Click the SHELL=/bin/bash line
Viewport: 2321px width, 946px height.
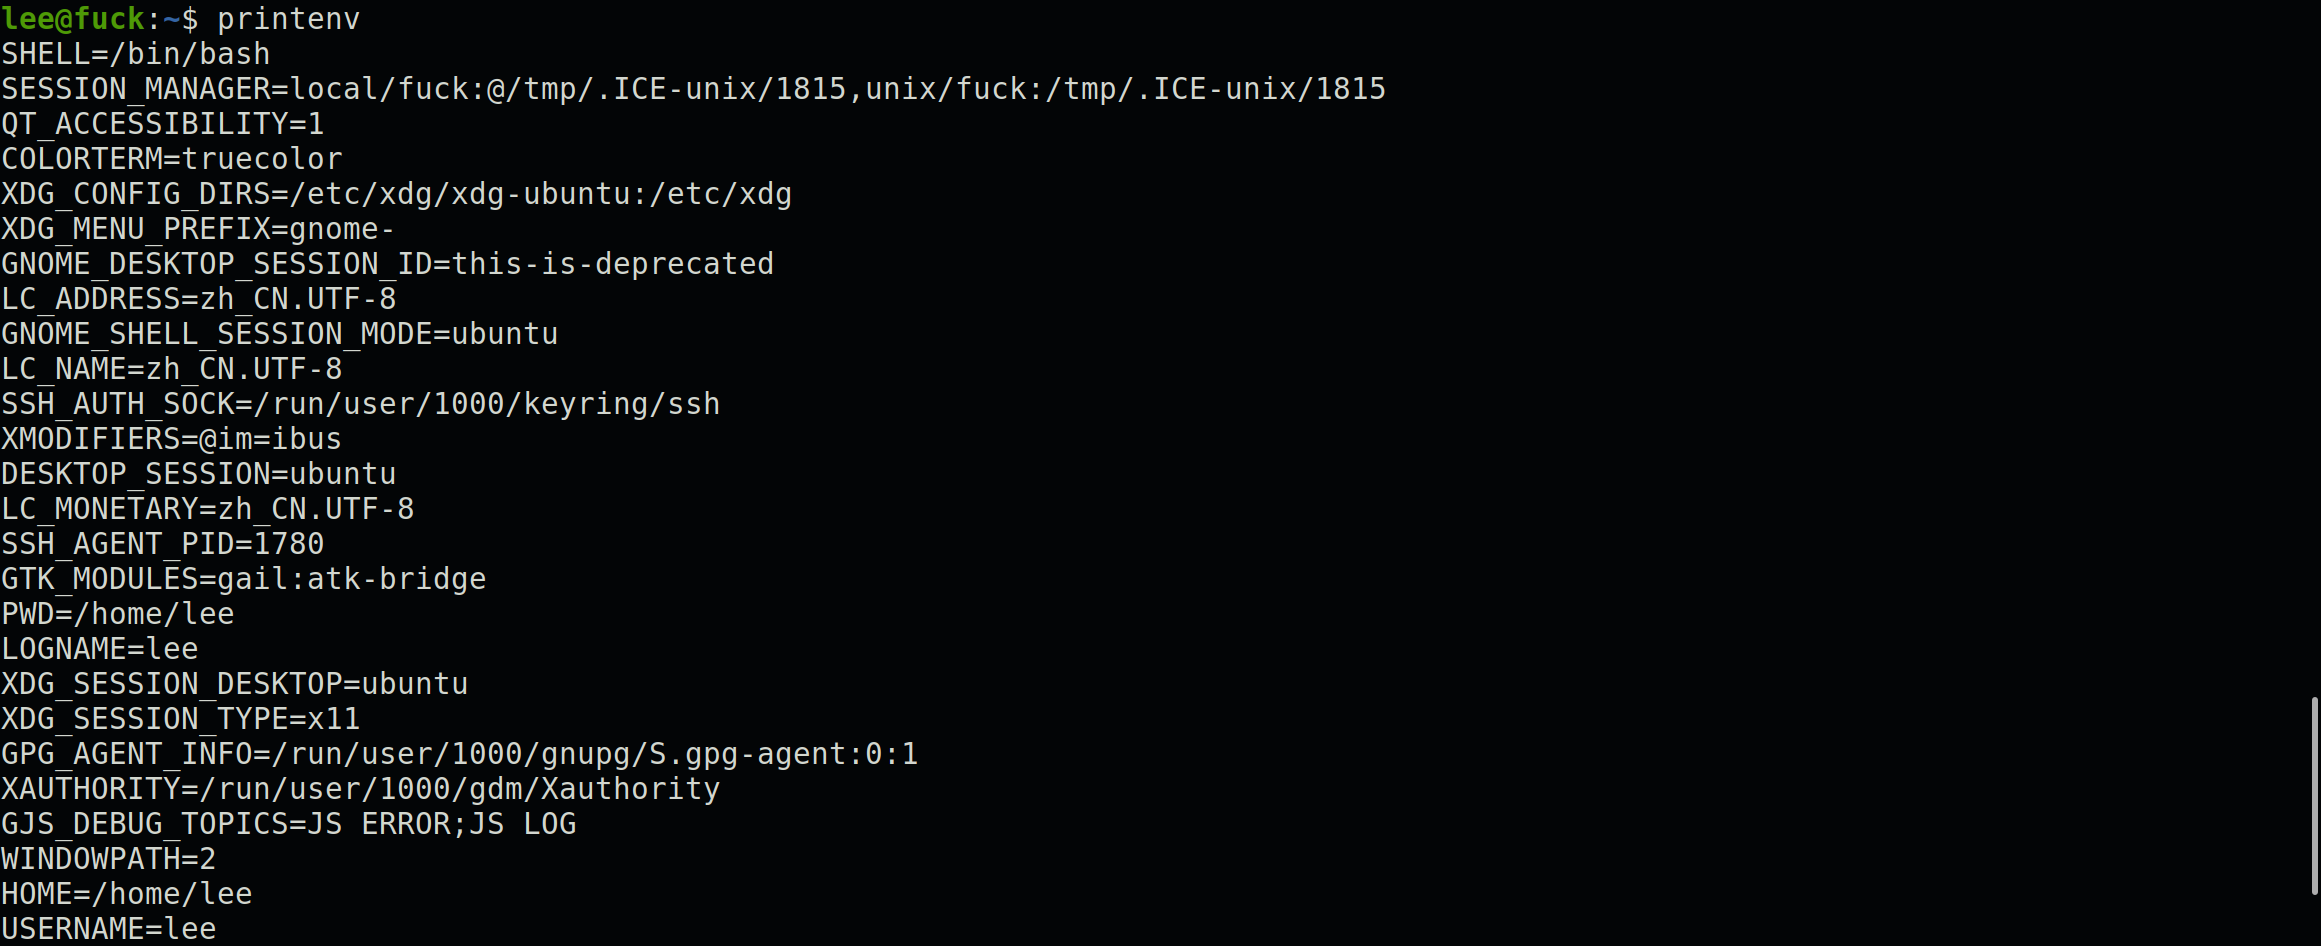(136, 54)
